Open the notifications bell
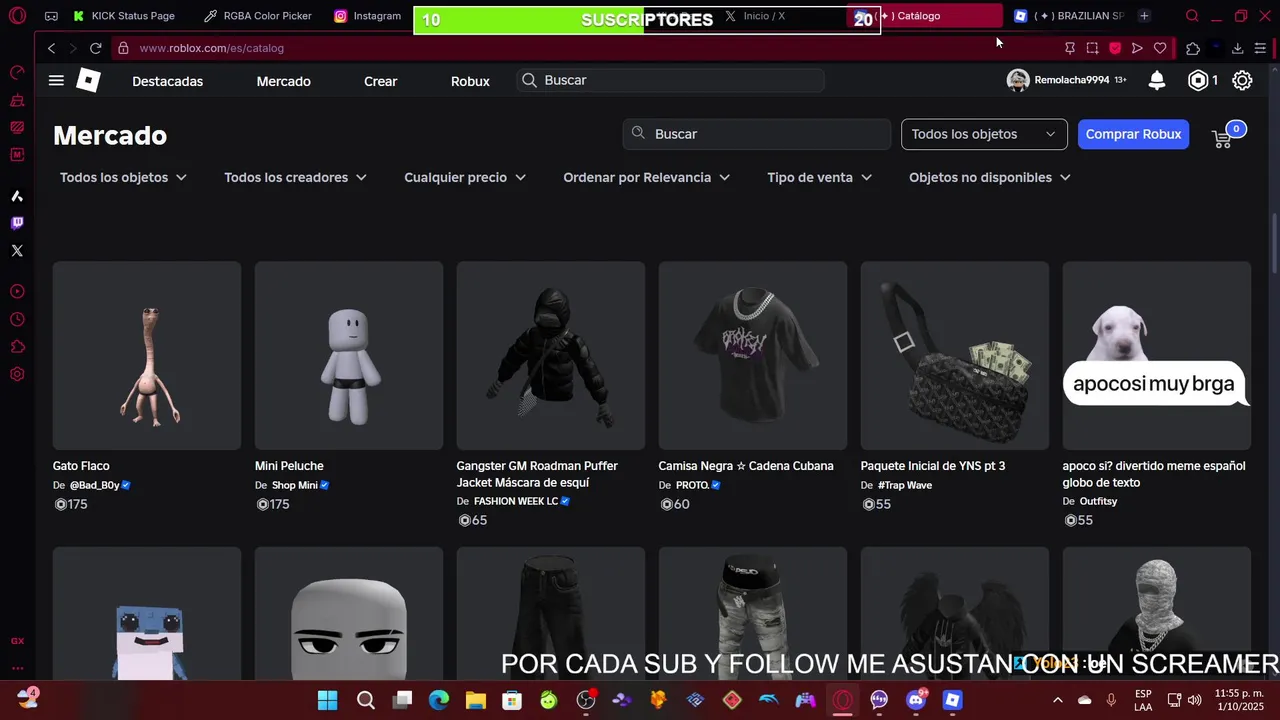 pyautogui.click(x=1157, y=81)
